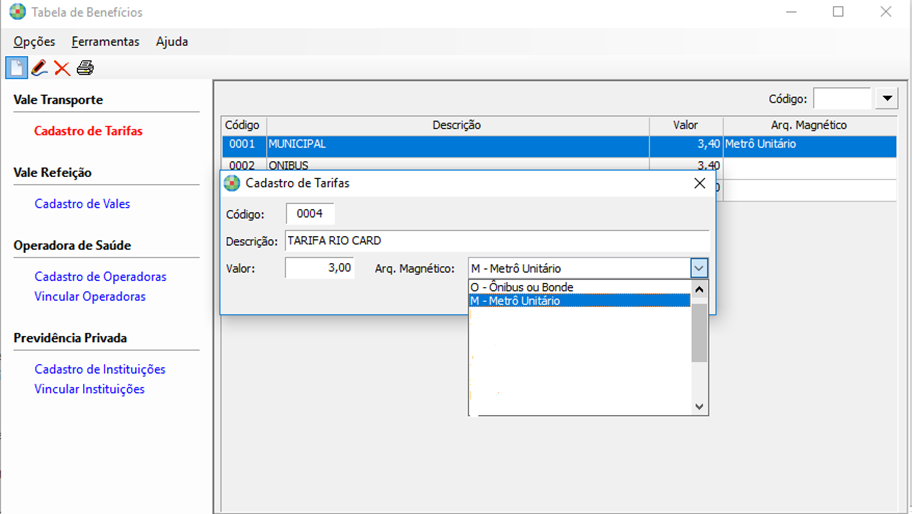Open the Opções menu
The height and width of the screenshot is (514, 912).
(34, 42)
